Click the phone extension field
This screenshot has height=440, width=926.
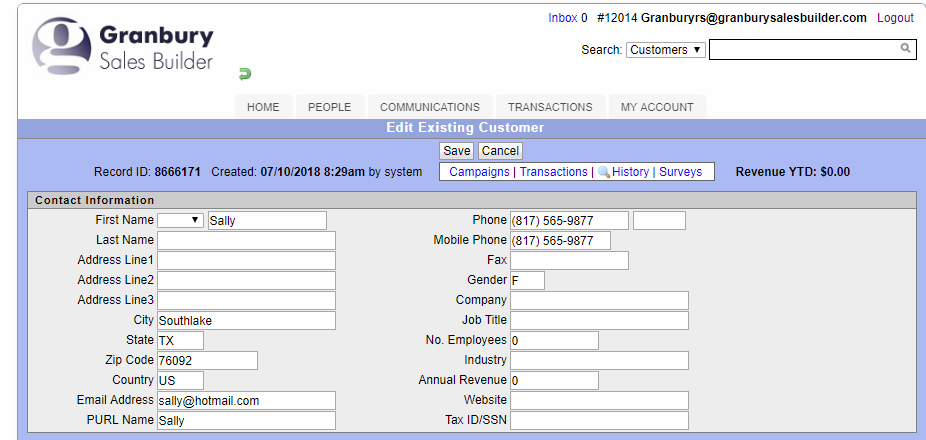[x=659, y=221]
